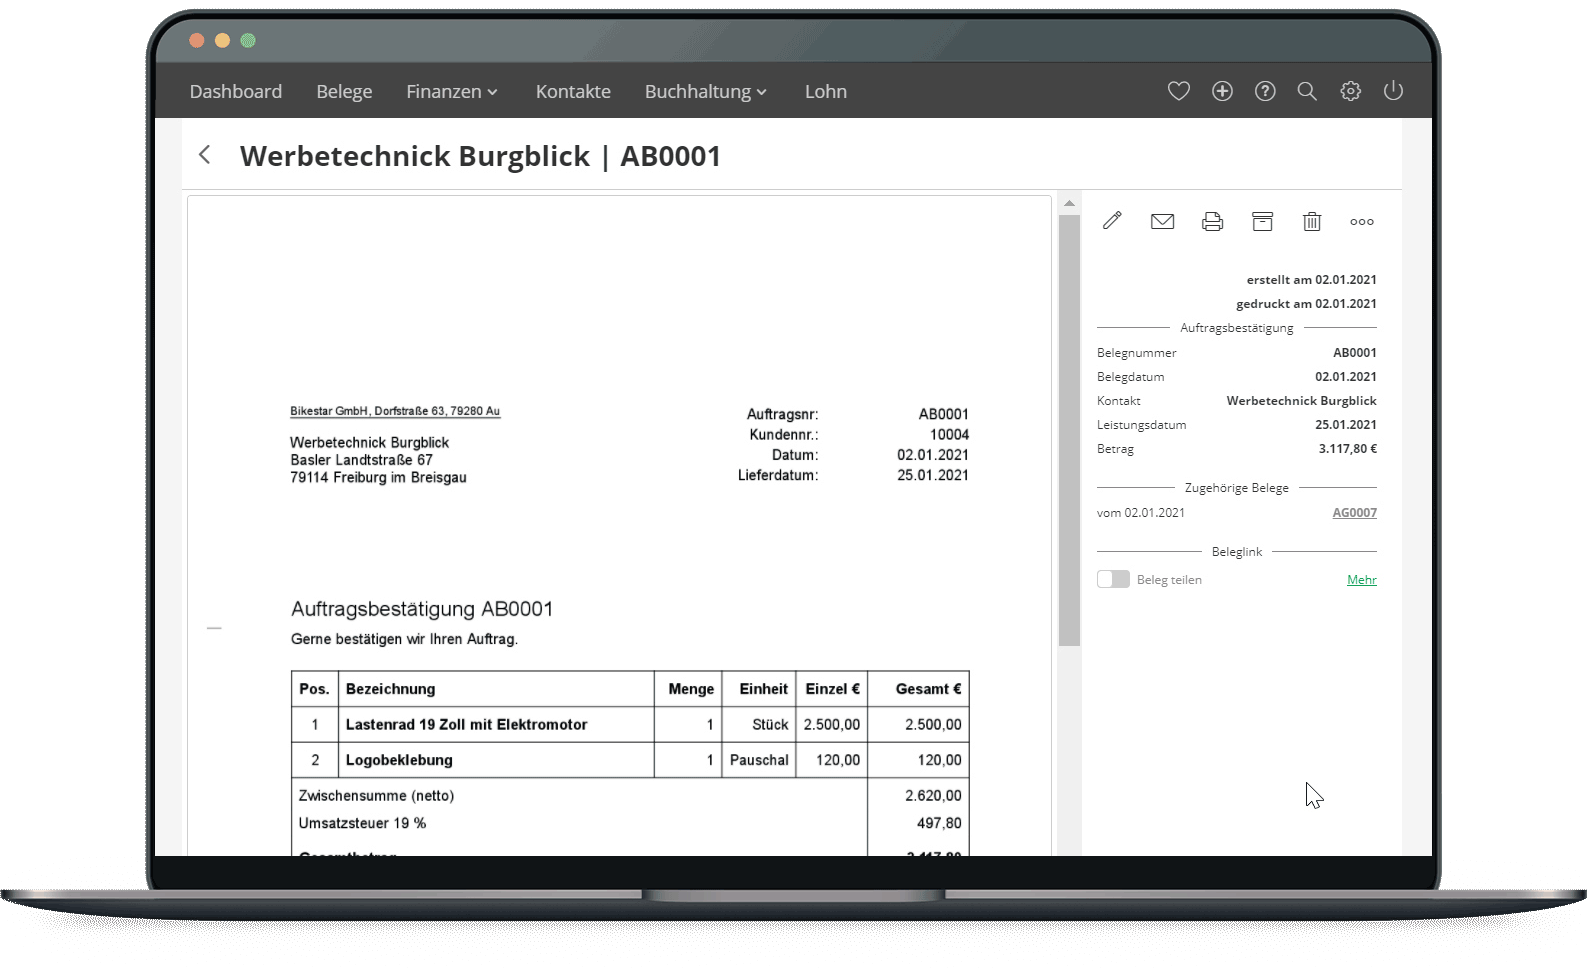Open search with magnifier icon

tap(1307, 91)
